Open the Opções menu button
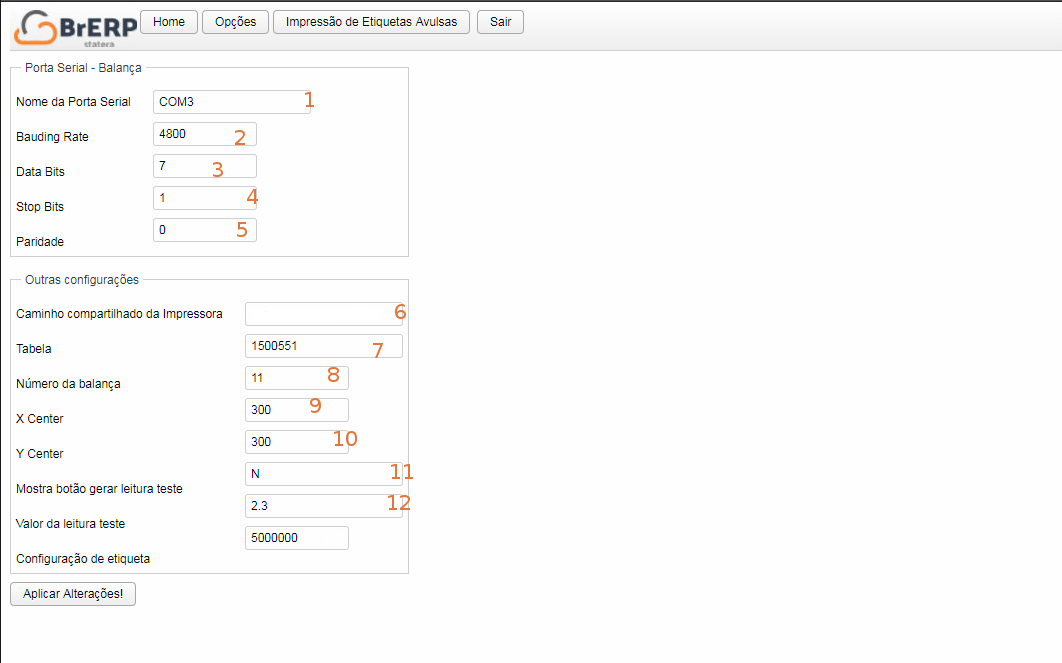Image resolution: width=1062 pixels, height=663 pixels. 235,22
